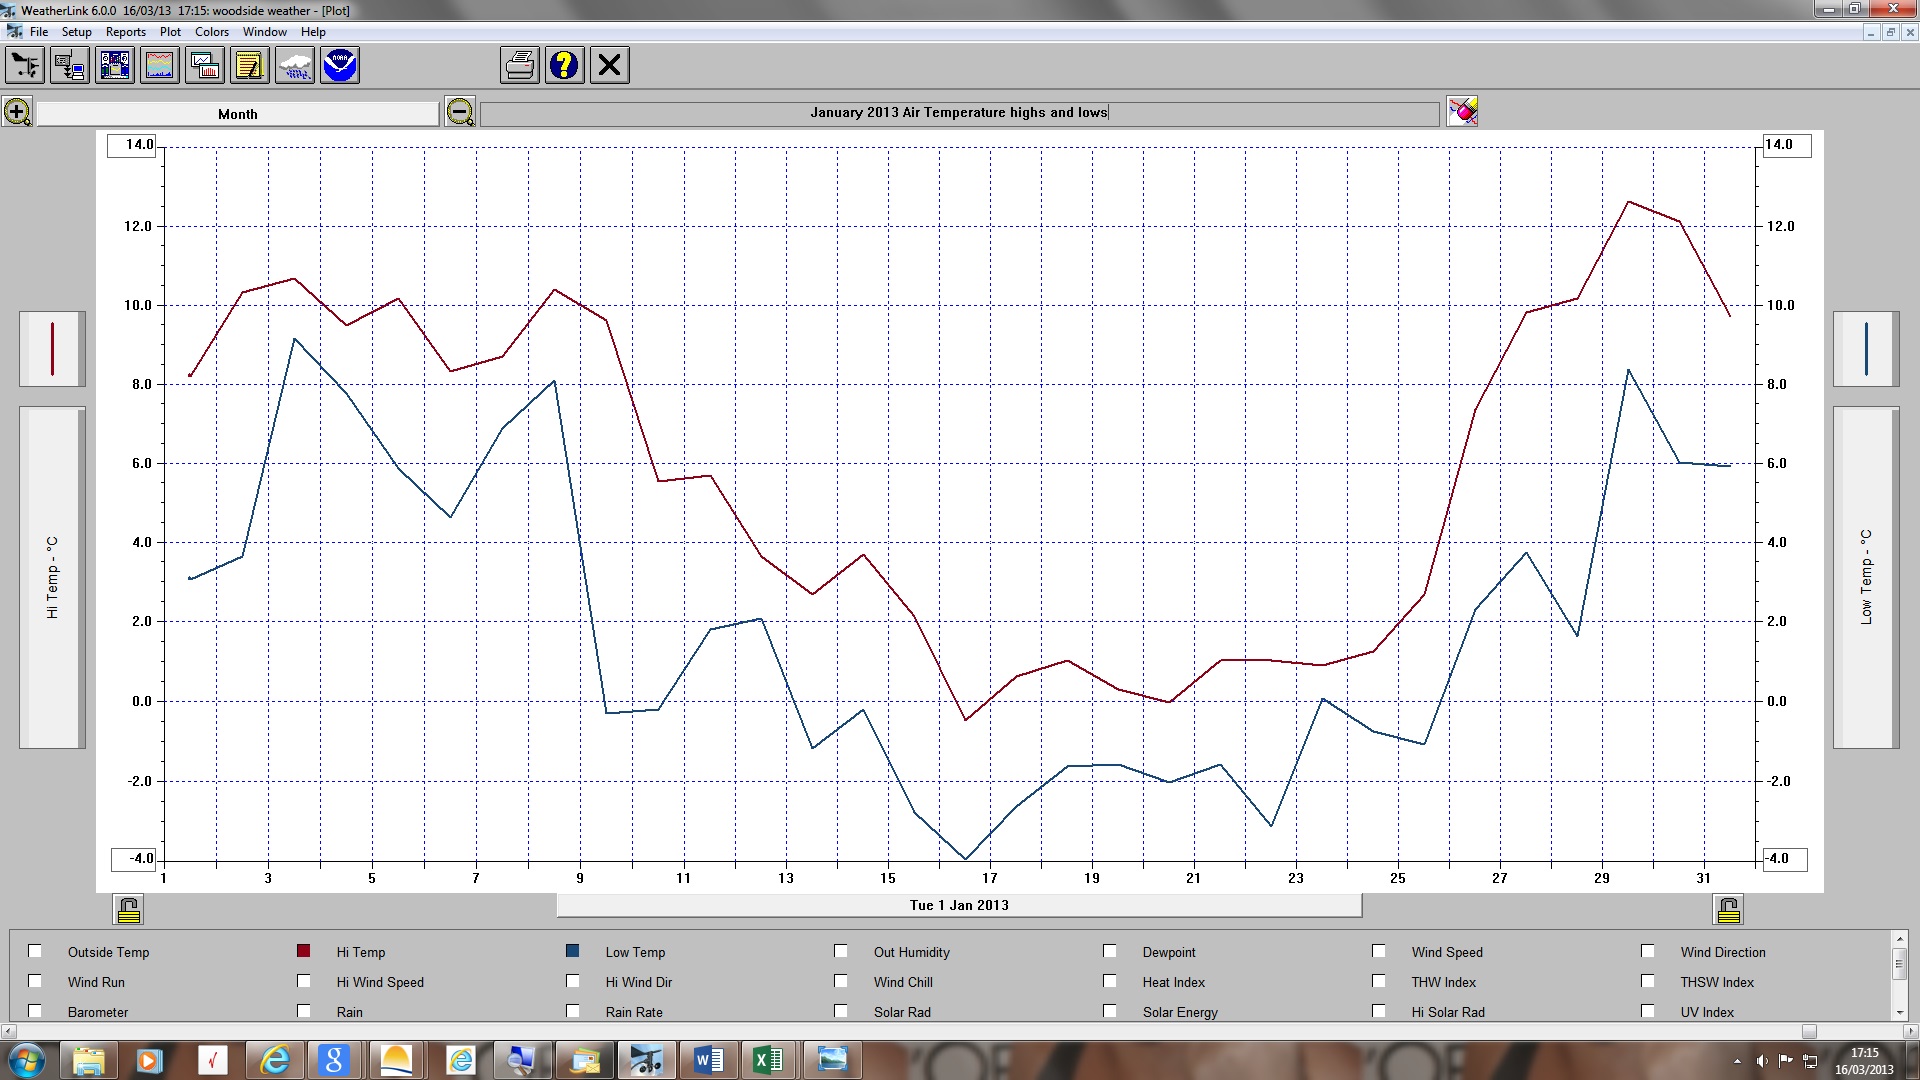Click the zoom in magnifier icon
Image resolution: width=1920 pixels, height=1080 pixels.
17,112
